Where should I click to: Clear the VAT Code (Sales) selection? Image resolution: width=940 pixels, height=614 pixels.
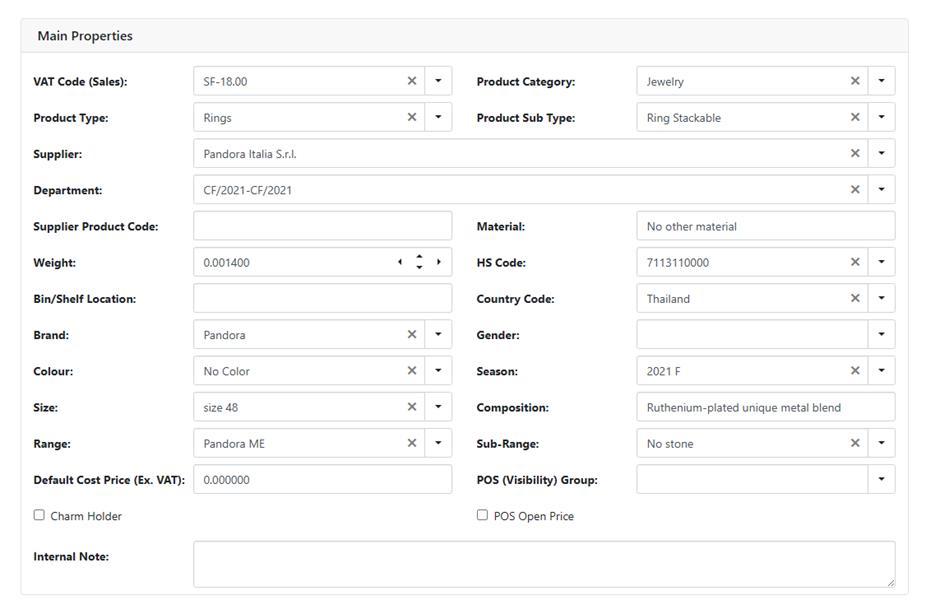click(411, 81)
